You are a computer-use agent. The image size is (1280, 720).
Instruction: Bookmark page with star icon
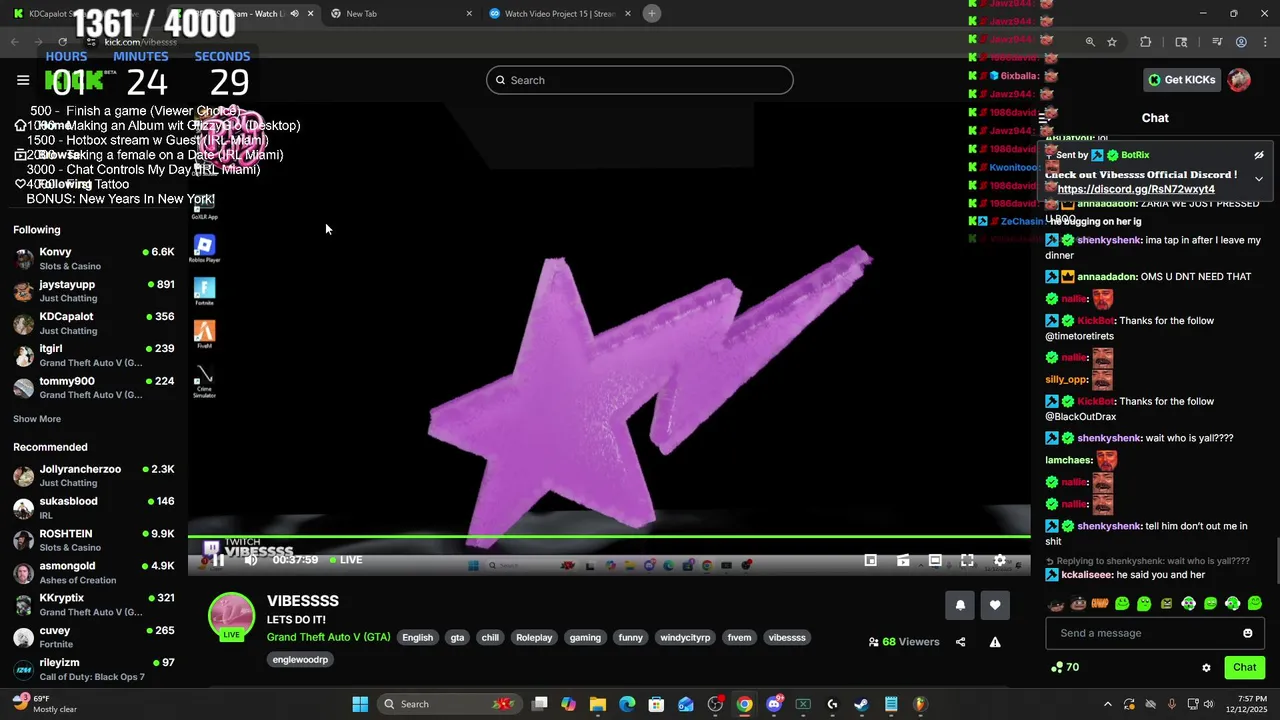pos(1112,42)
